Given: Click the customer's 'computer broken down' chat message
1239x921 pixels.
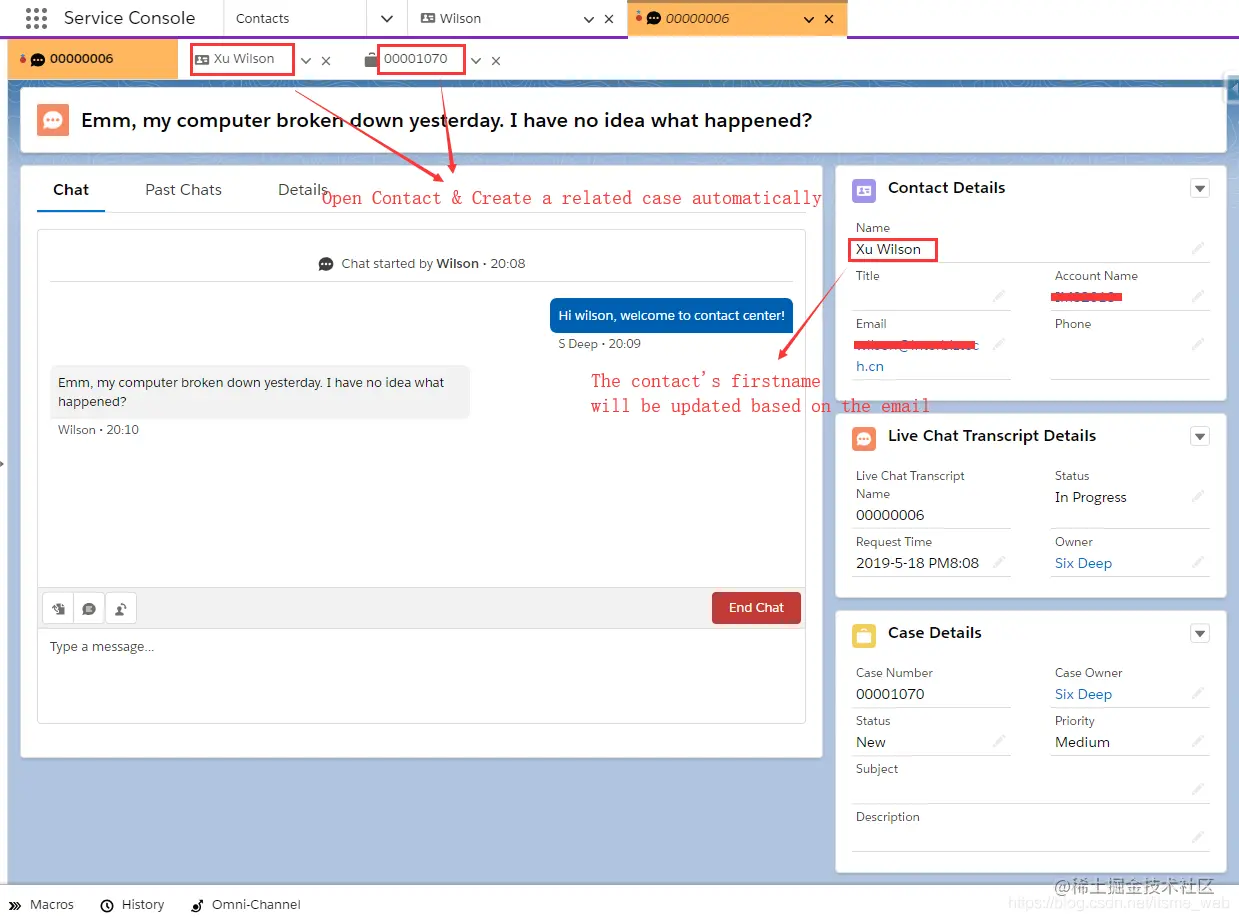Looking at the screenshot, I should pyautogui.click(x=260, y=392).
